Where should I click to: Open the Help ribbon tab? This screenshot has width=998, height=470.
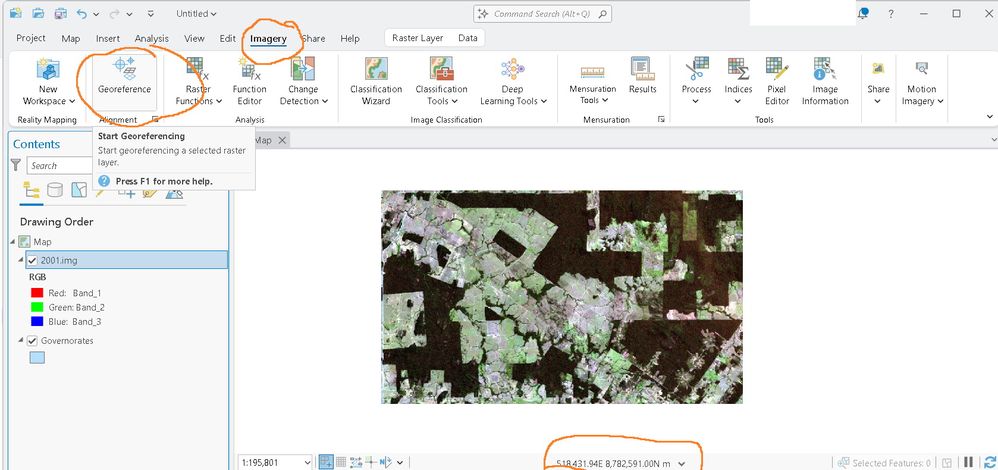[x=349, y=38]
